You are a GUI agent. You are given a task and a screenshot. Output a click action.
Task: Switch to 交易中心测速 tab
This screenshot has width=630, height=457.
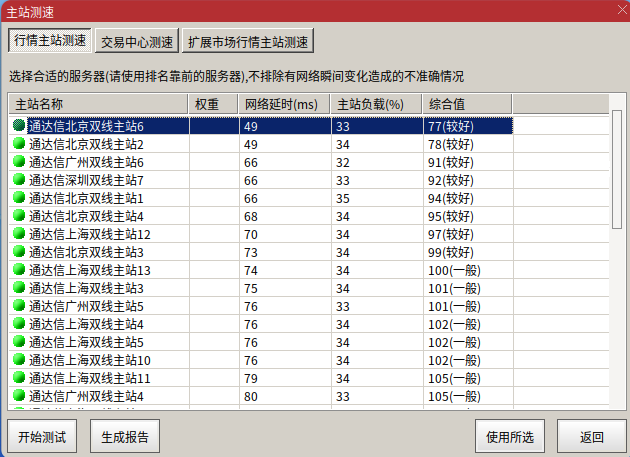[137, 41]
